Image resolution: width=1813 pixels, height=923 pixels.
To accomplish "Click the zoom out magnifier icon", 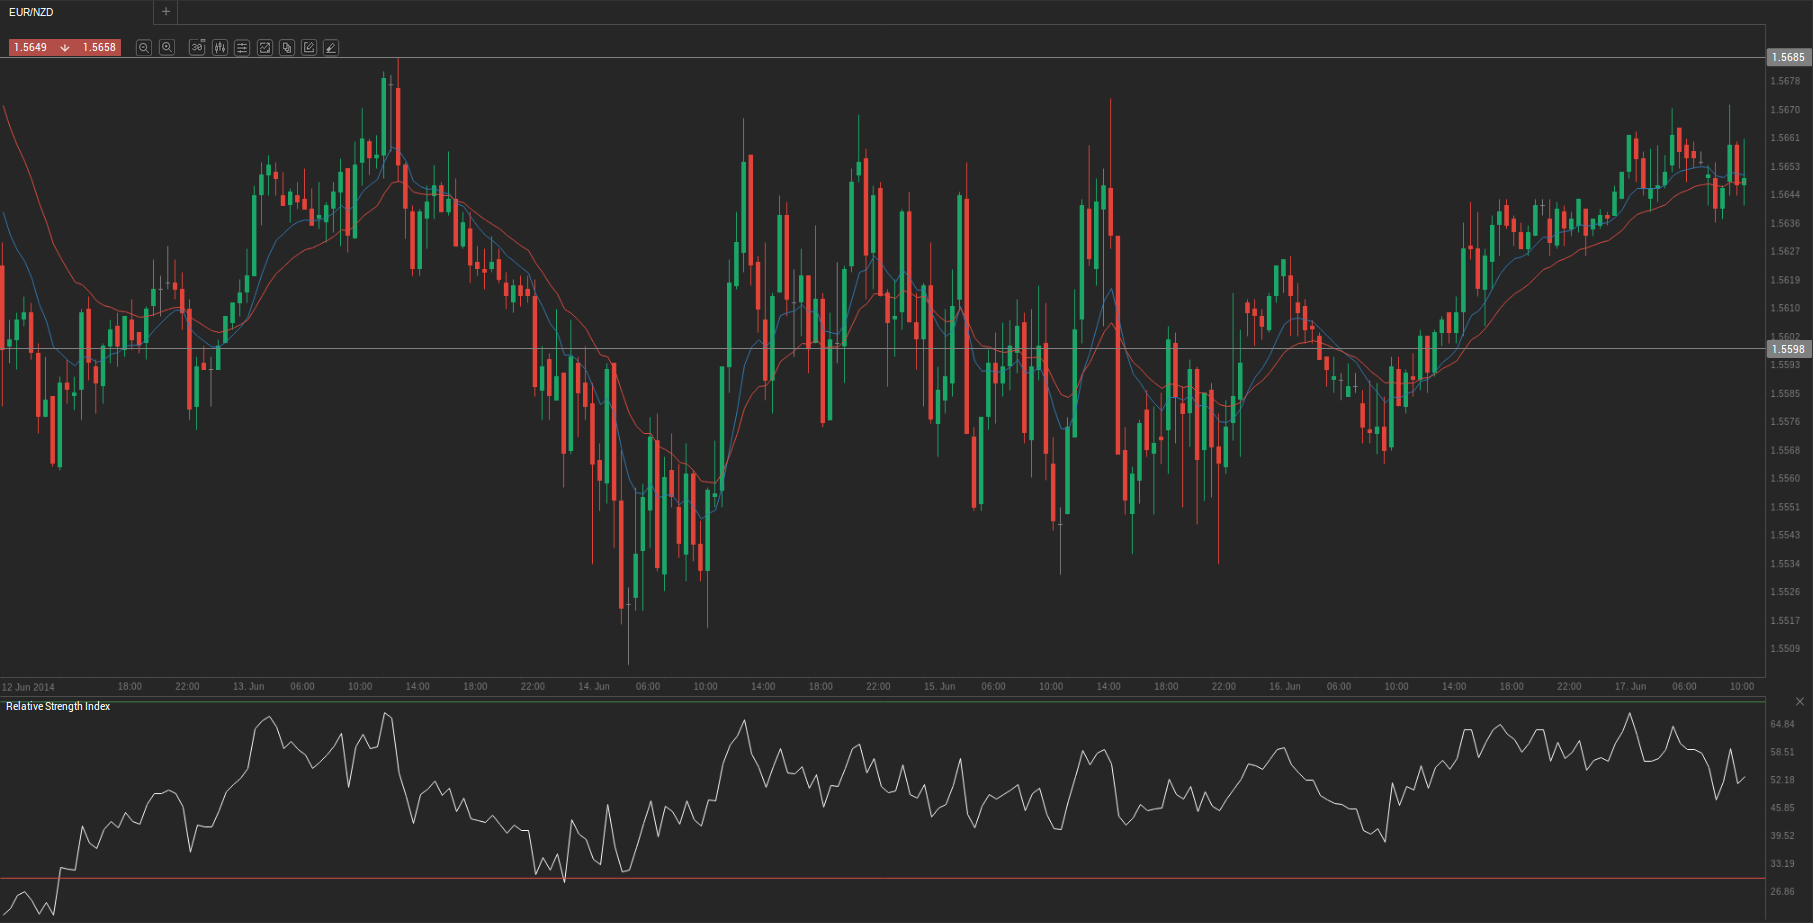I will click(x=144, y=47).
